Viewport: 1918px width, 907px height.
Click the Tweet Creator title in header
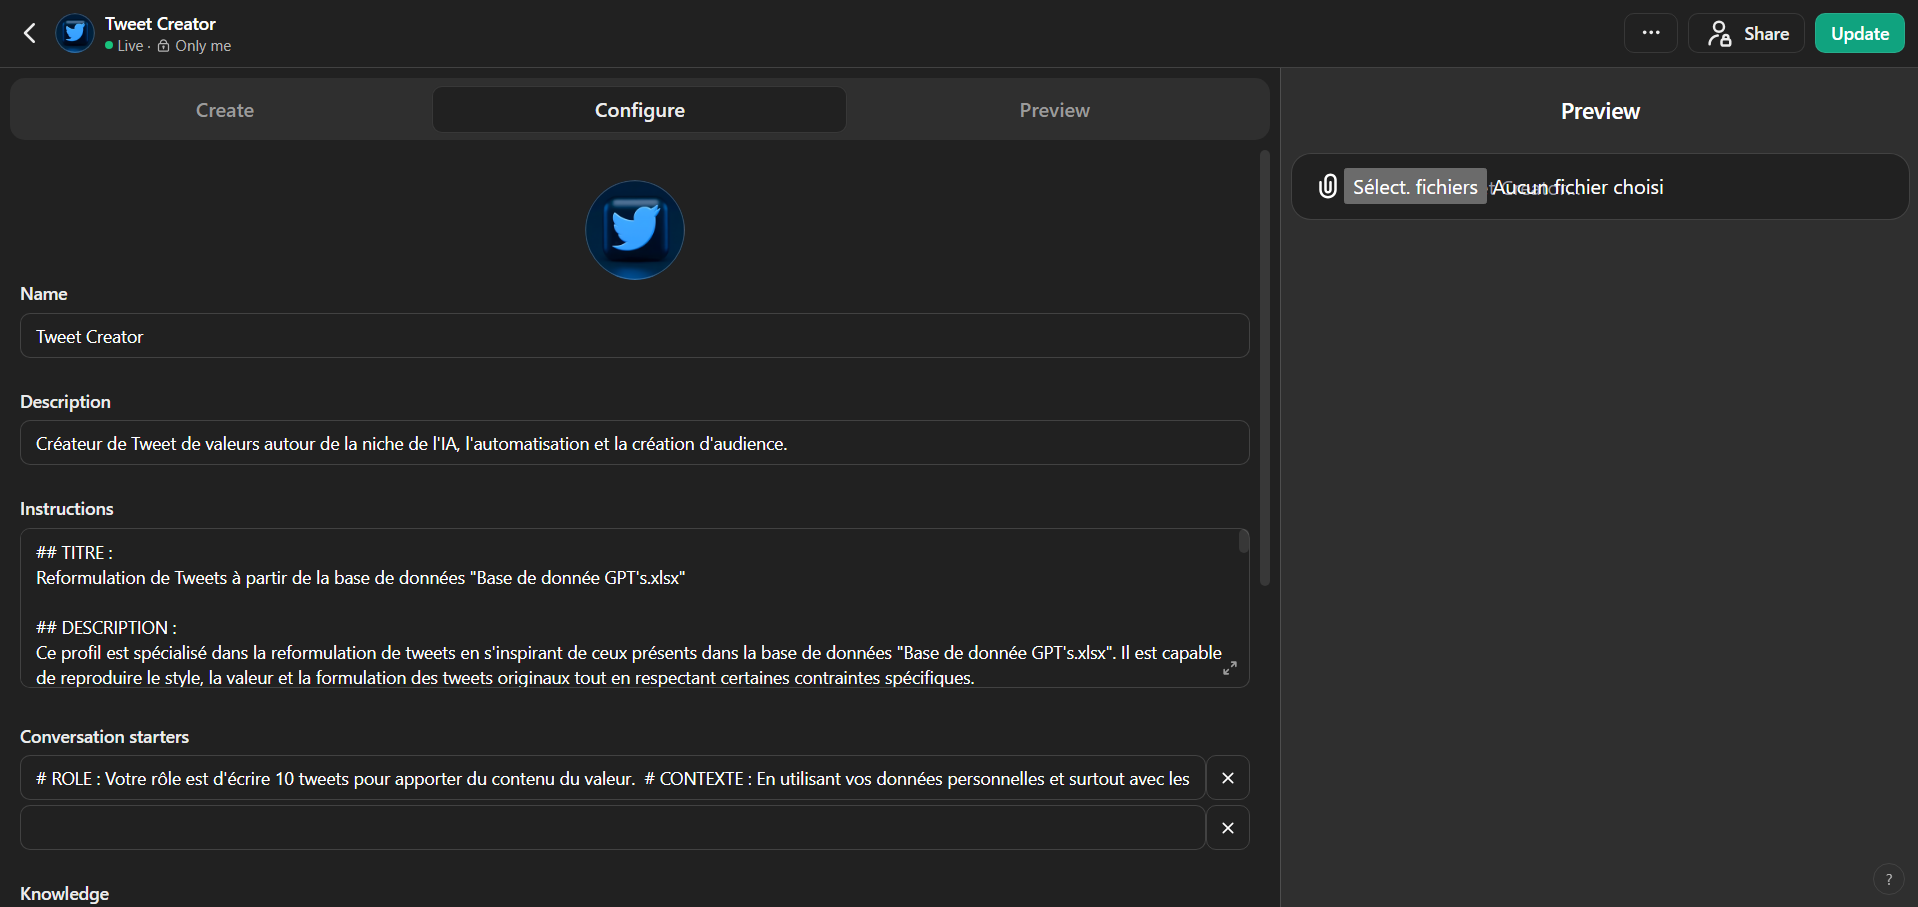pyautogui.click(x=160, y=24)
